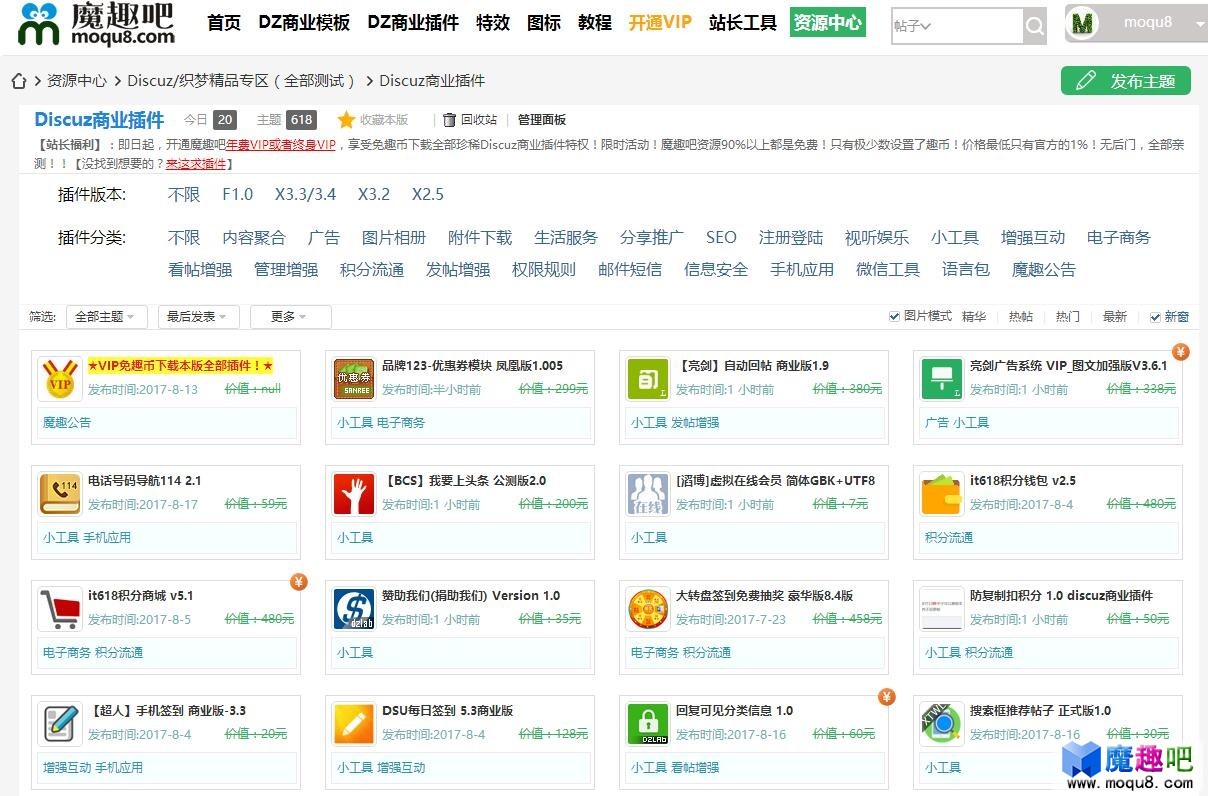Open the 图标 nav item
The image size is (1208, 796).
(544, 22)
